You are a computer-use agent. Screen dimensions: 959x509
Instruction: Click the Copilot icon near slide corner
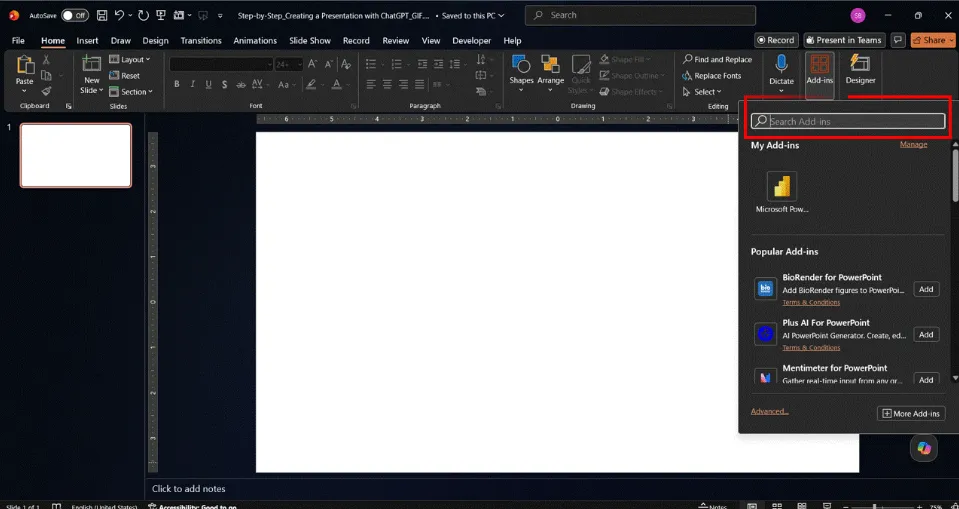coord(924,448)
